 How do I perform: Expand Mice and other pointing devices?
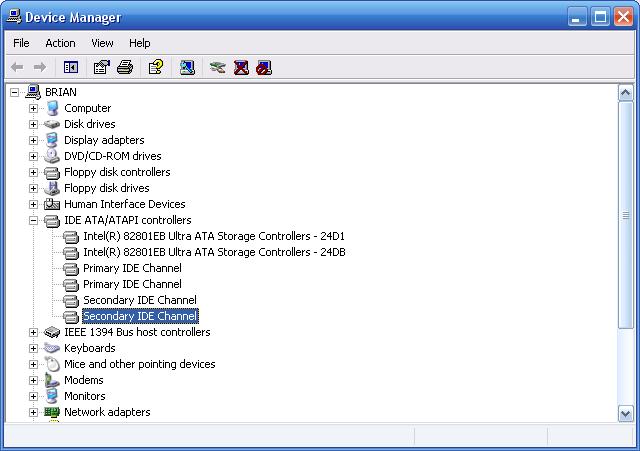click(33, 364)
